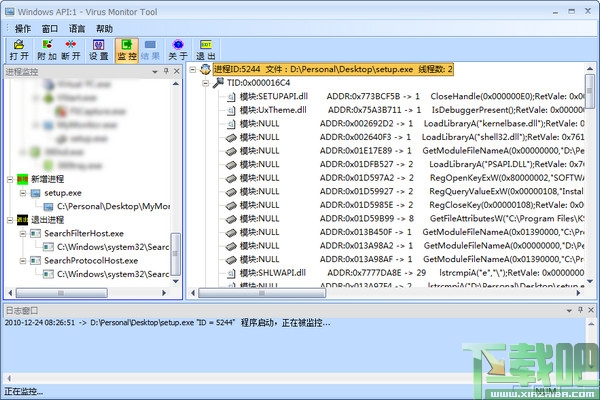The width and height of the screenshot is (600, 400).
Task: Select the path entry under SearchFilterHost.exe
Action: tap(113, 247)
